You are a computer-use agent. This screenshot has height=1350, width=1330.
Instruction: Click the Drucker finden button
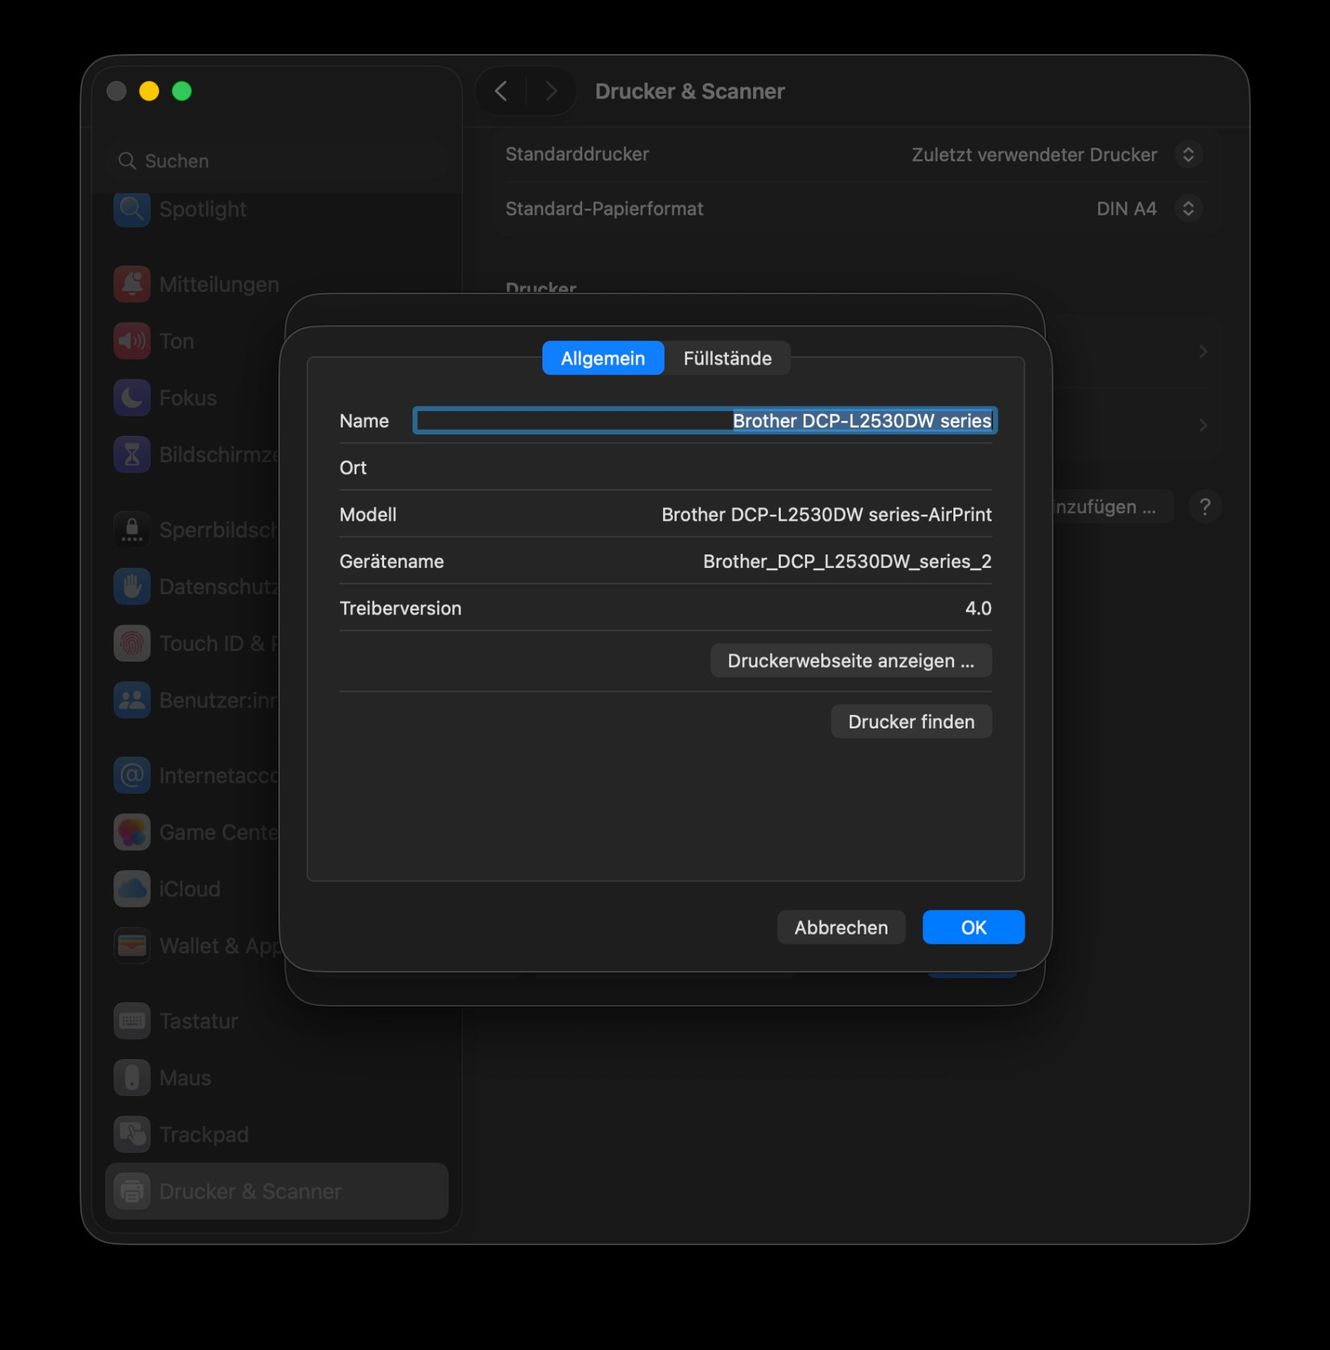[911, 722]
